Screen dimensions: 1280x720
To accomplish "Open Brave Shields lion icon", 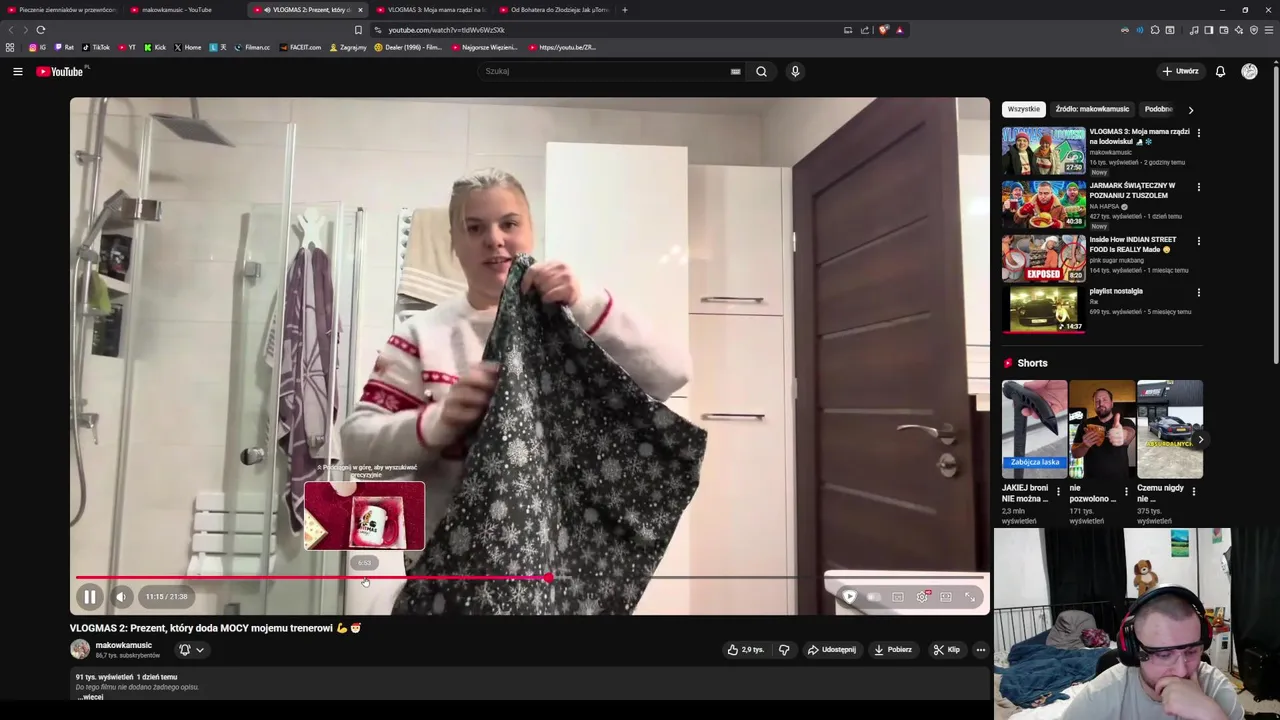I will point(883,30).
